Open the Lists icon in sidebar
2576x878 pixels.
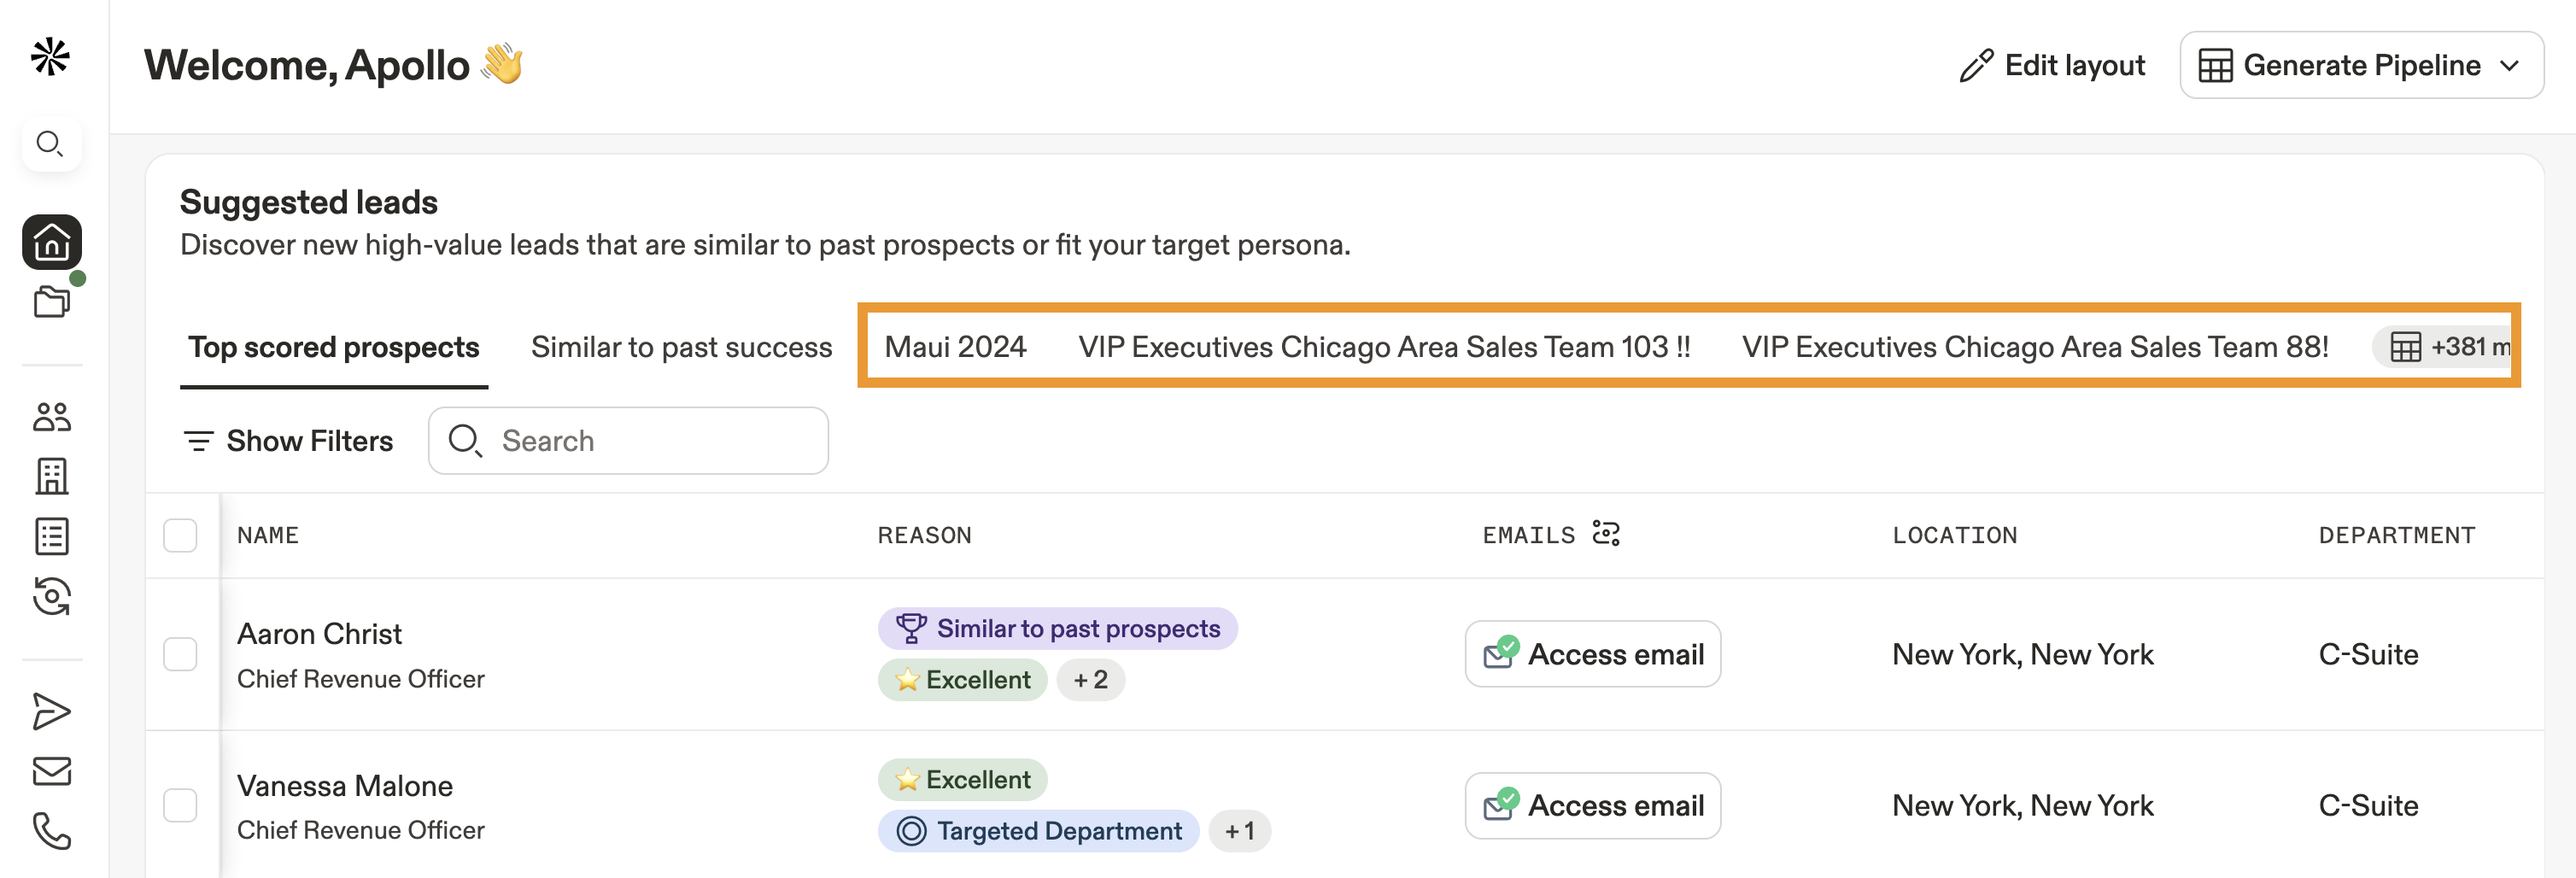(x=52, y=536)
